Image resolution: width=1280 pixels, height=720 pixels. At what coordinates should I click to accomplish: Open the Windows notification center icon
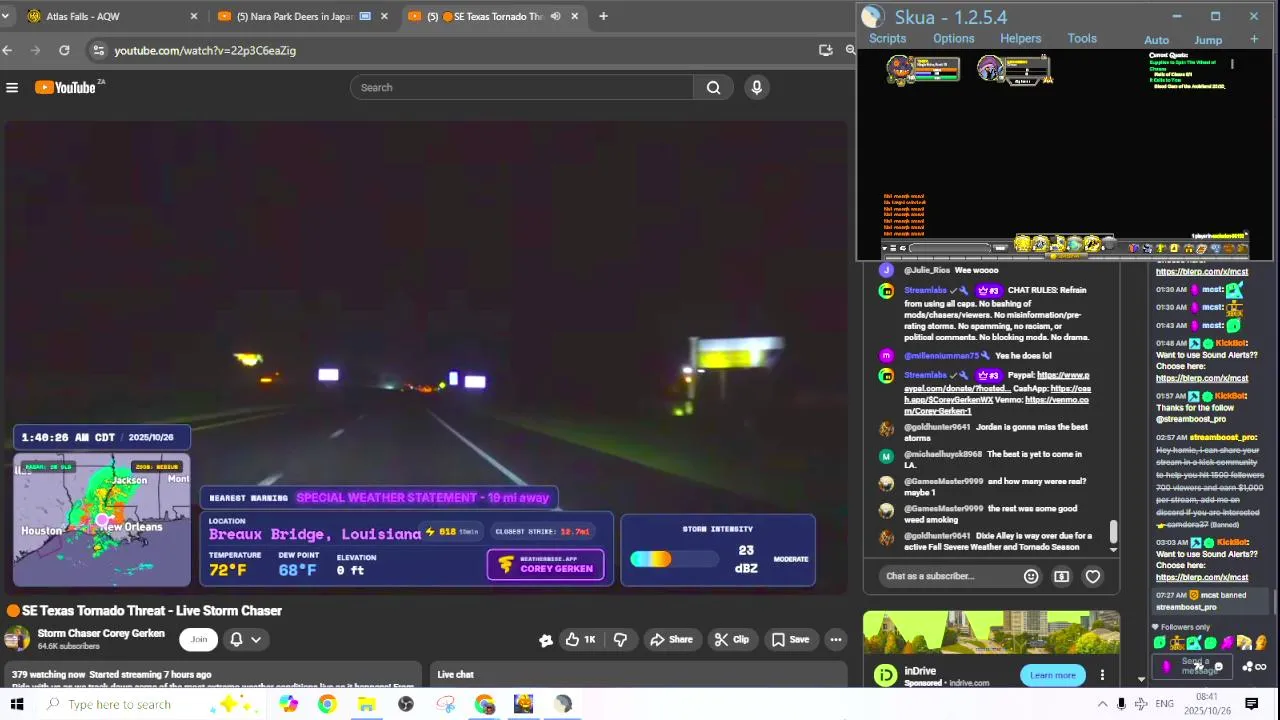1251,704
